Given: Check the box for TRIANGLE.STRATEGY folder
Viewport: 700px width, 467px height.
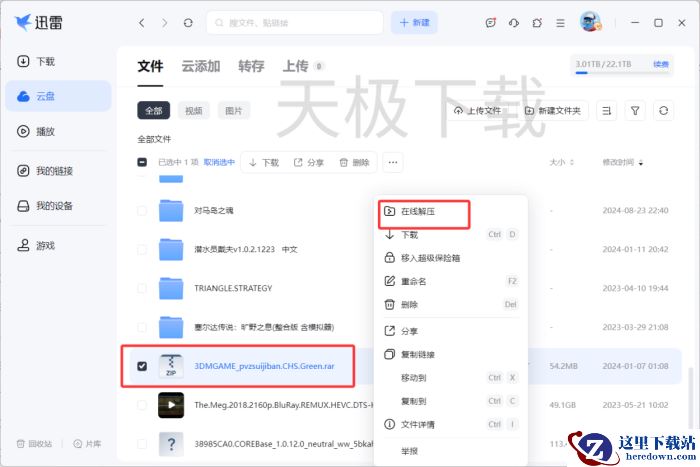Looking at the screenshot, I should [x=142, y=288].
